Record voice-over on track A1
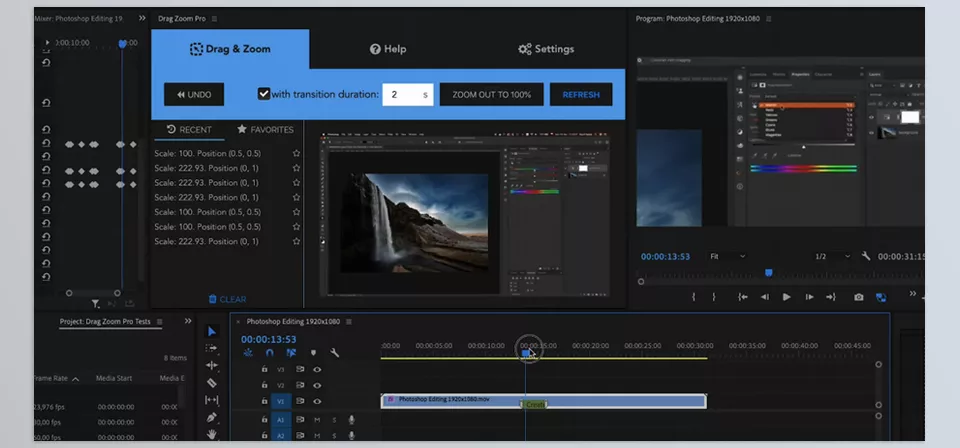This screenshot has width=960, height=448. click(351, 420)
